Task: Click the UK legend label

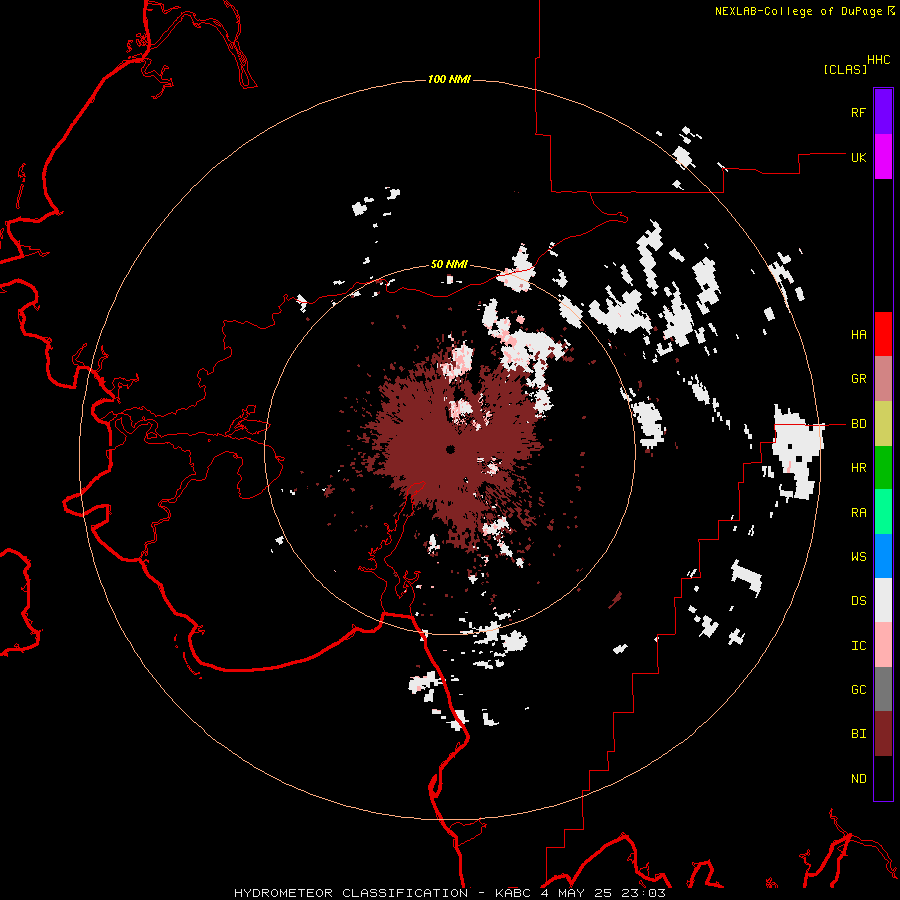Action: point(858,157)
